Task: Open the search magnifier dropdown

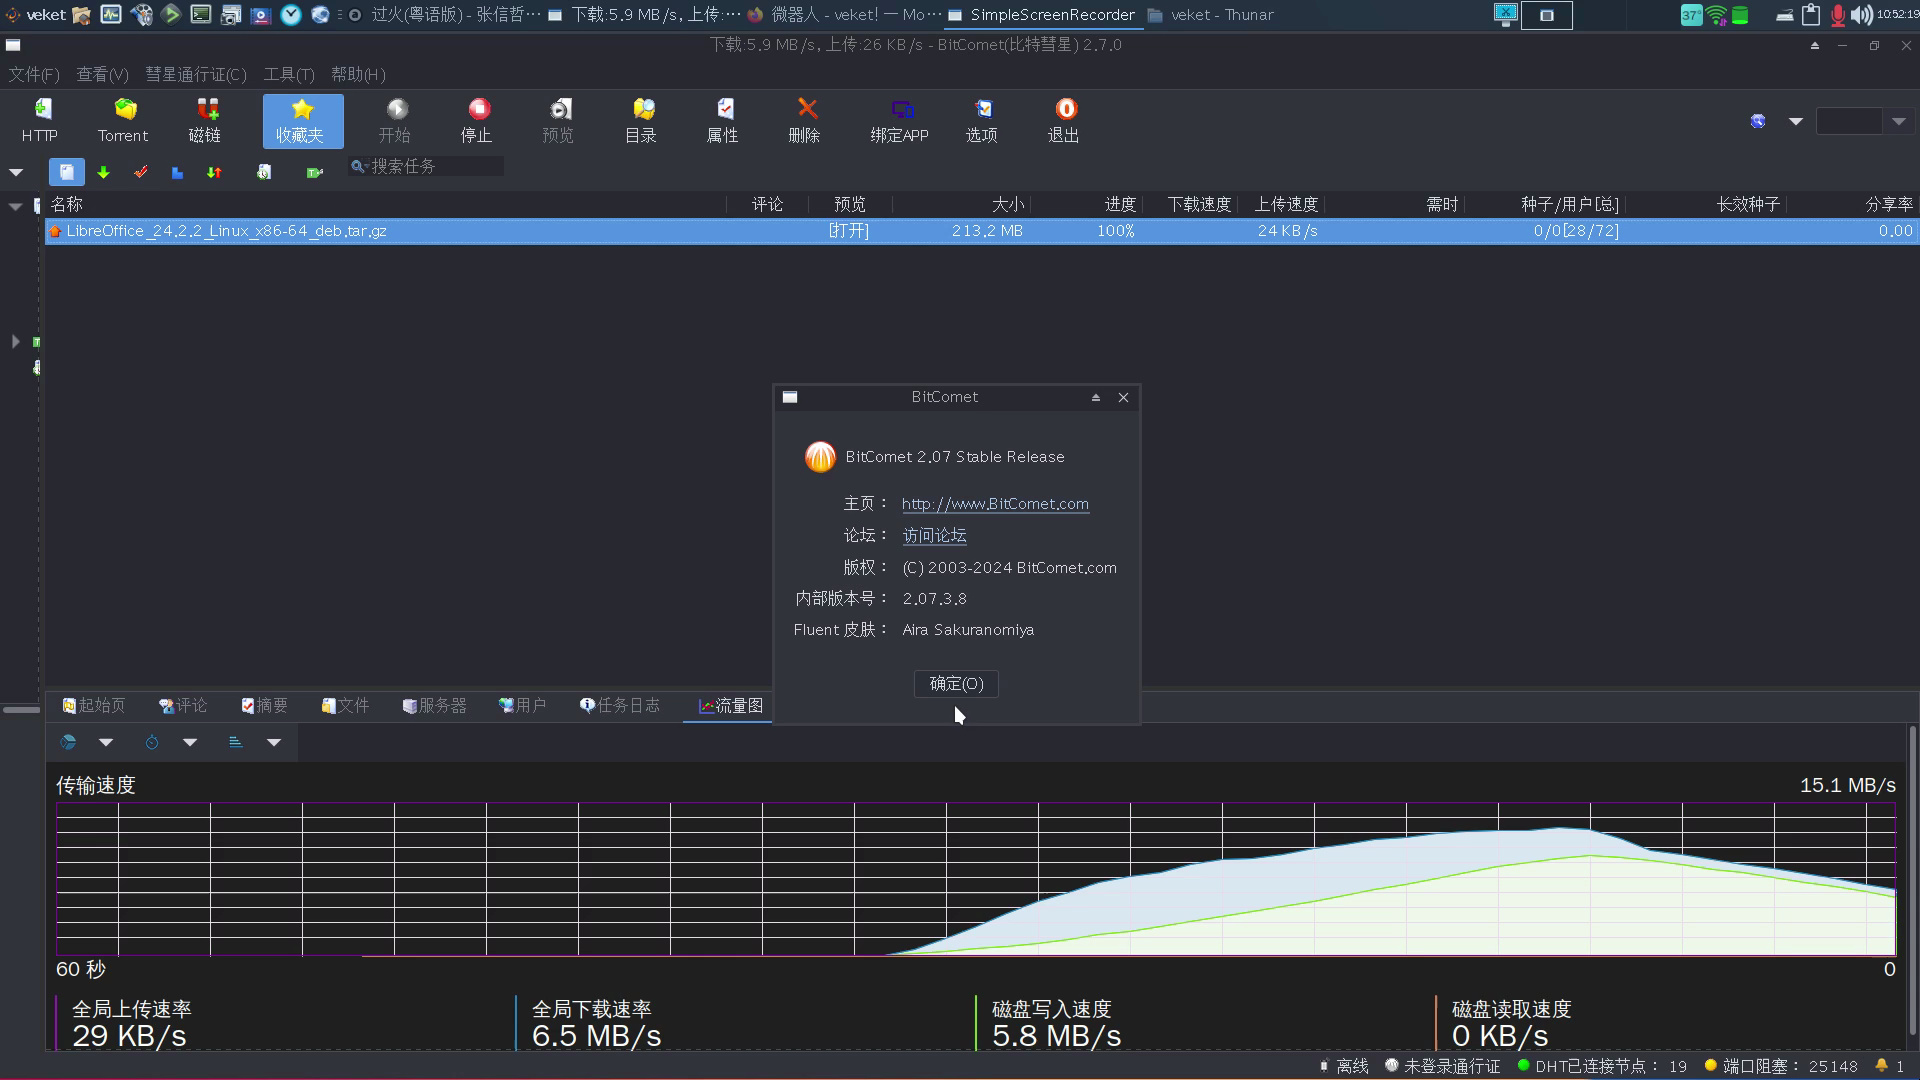Action: [358, 166]
